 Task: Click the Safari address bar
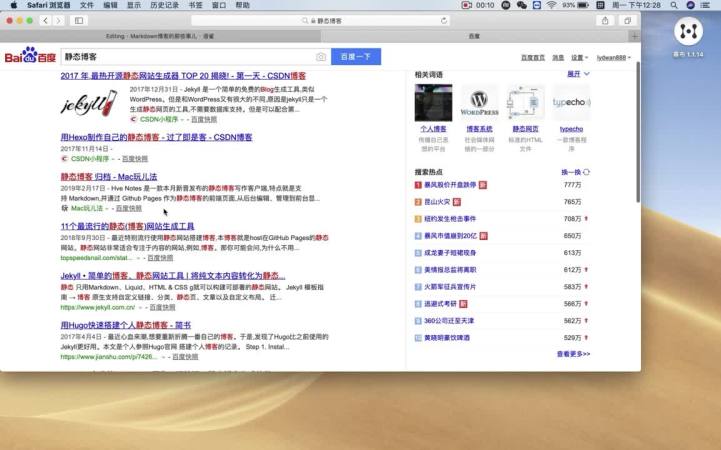(x=320, y=21)
